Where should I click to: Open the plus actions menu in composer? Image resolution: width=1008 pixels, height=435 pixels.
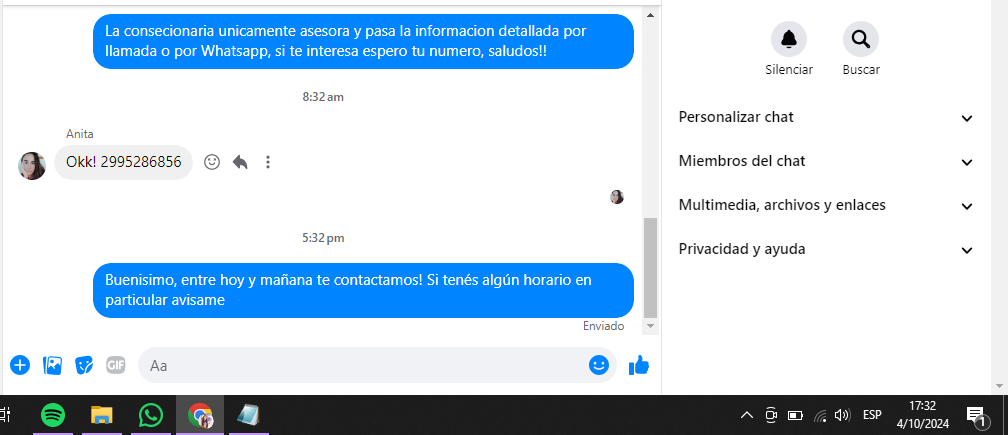click(x=20, y=365)
